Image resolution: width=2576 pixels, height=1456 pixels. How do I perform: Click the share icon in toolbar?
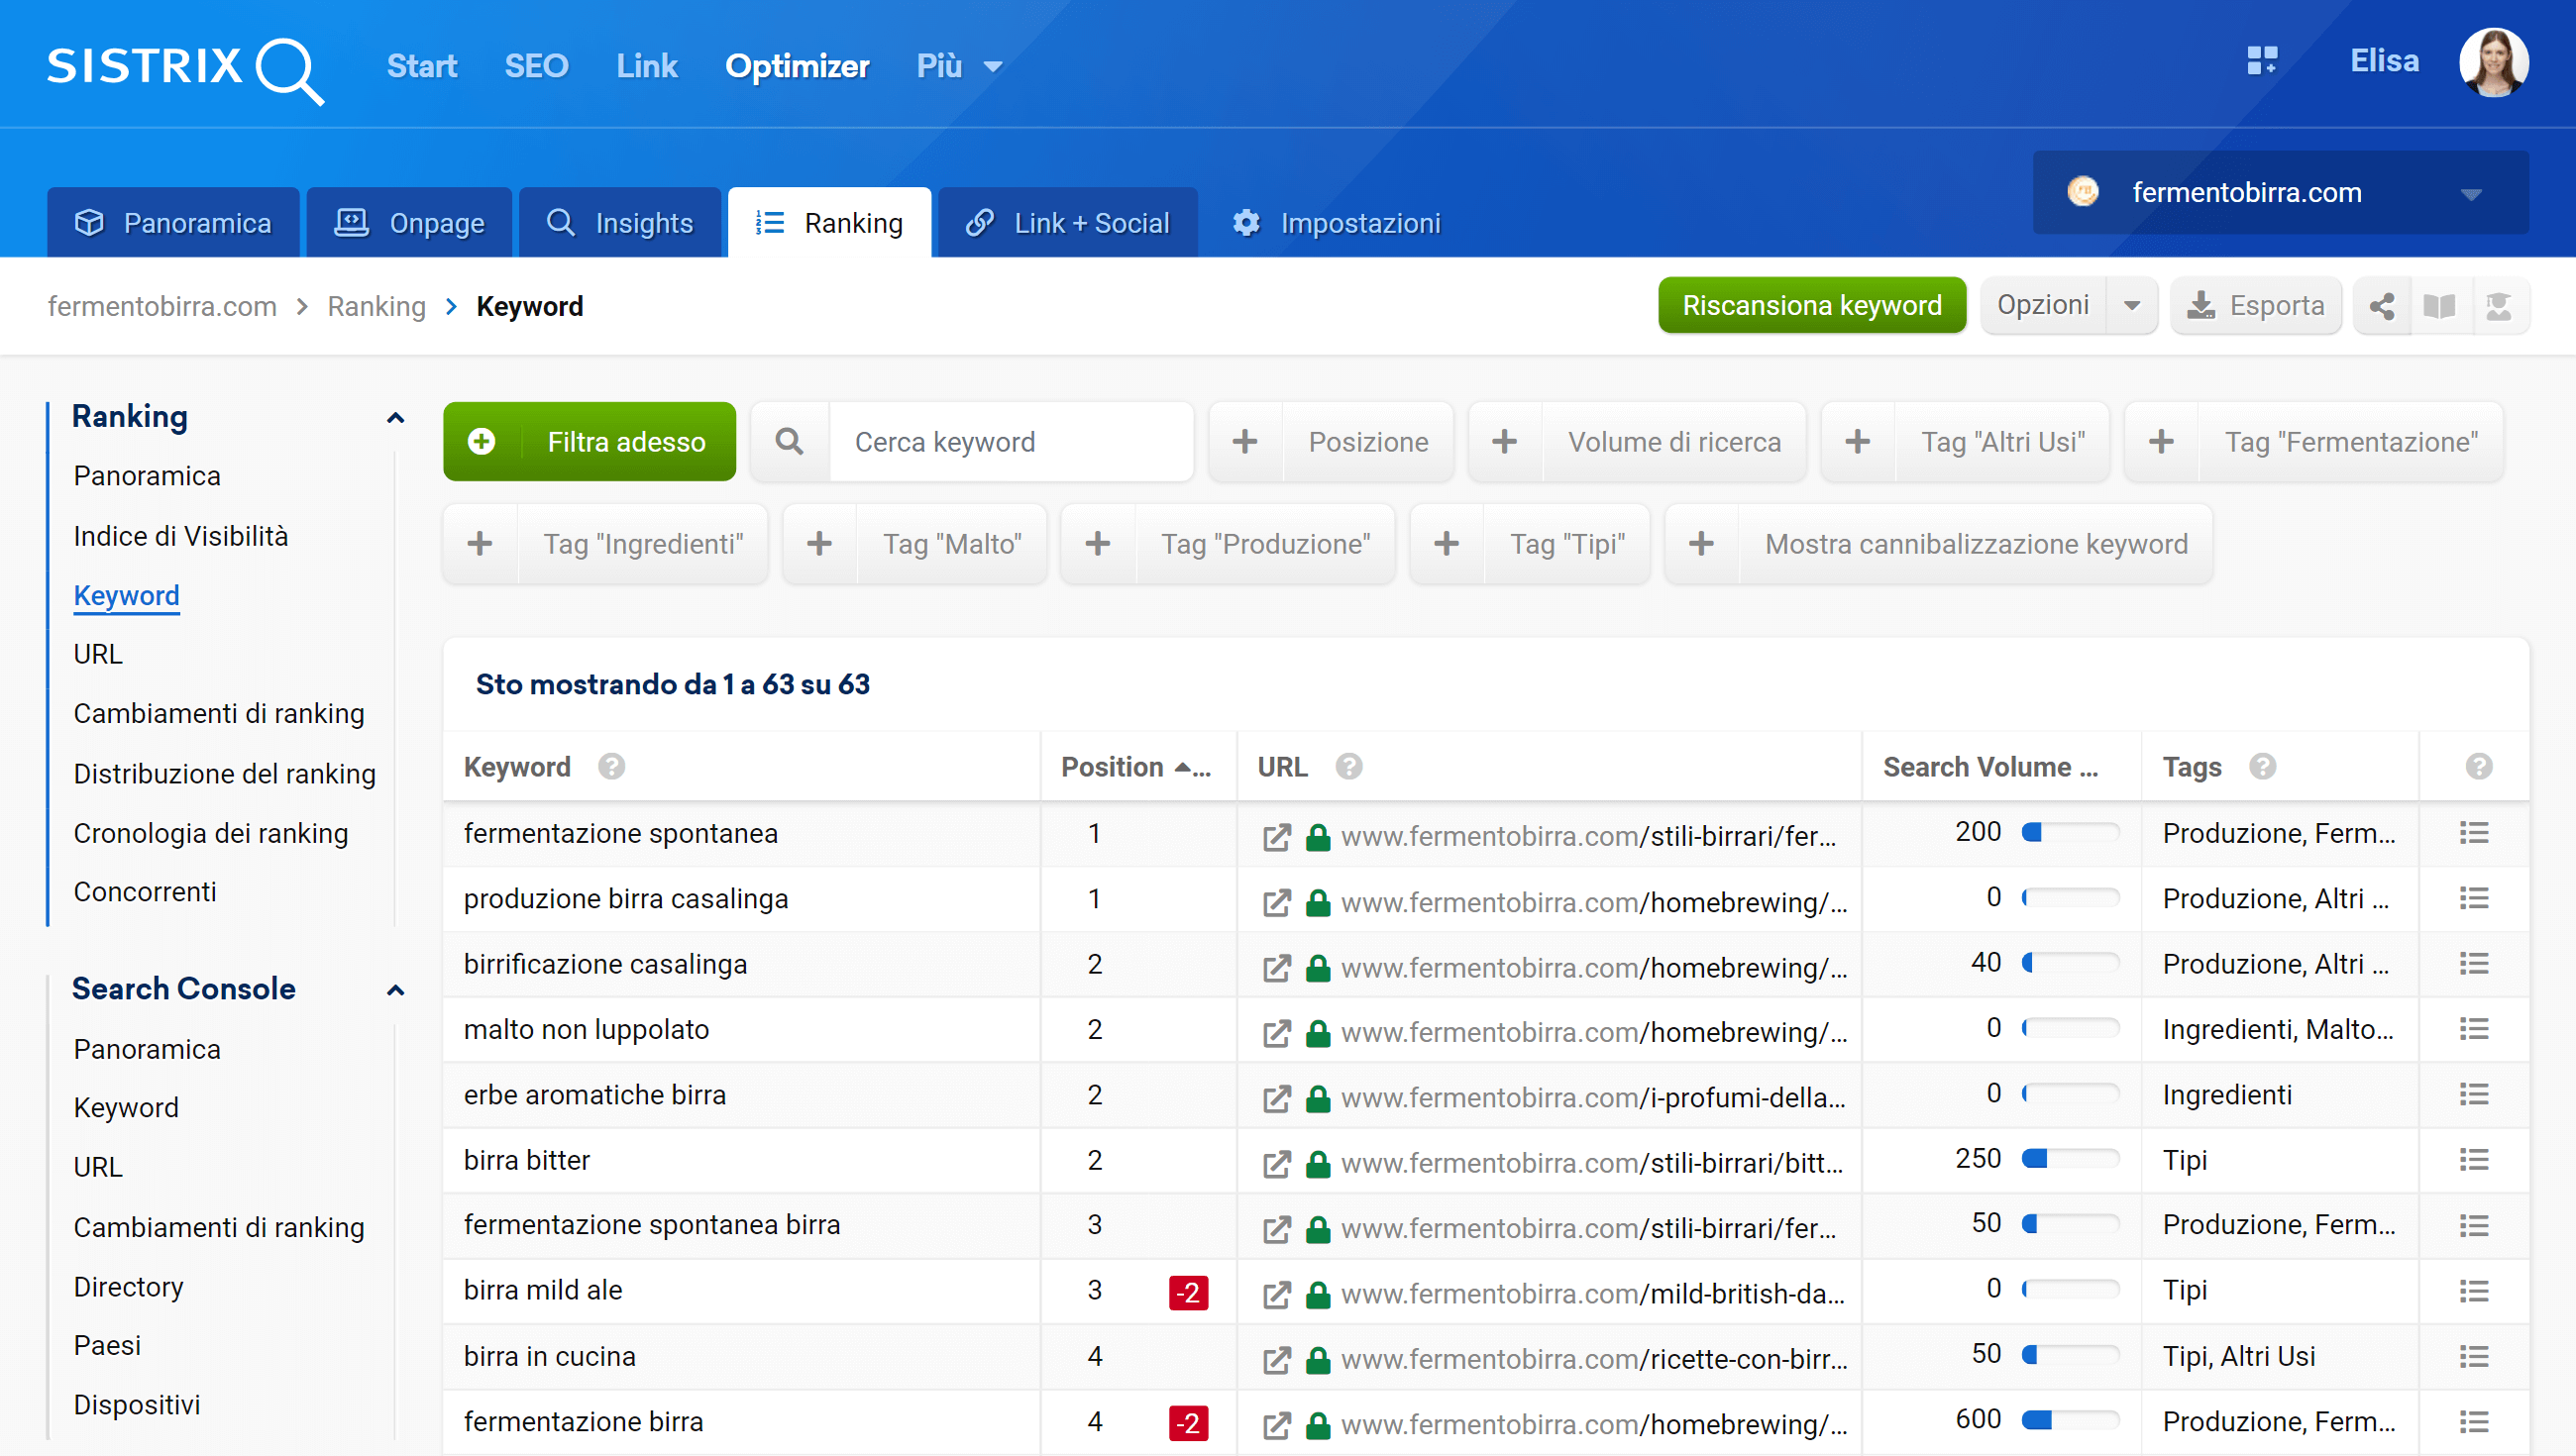tap(2382, 306)
